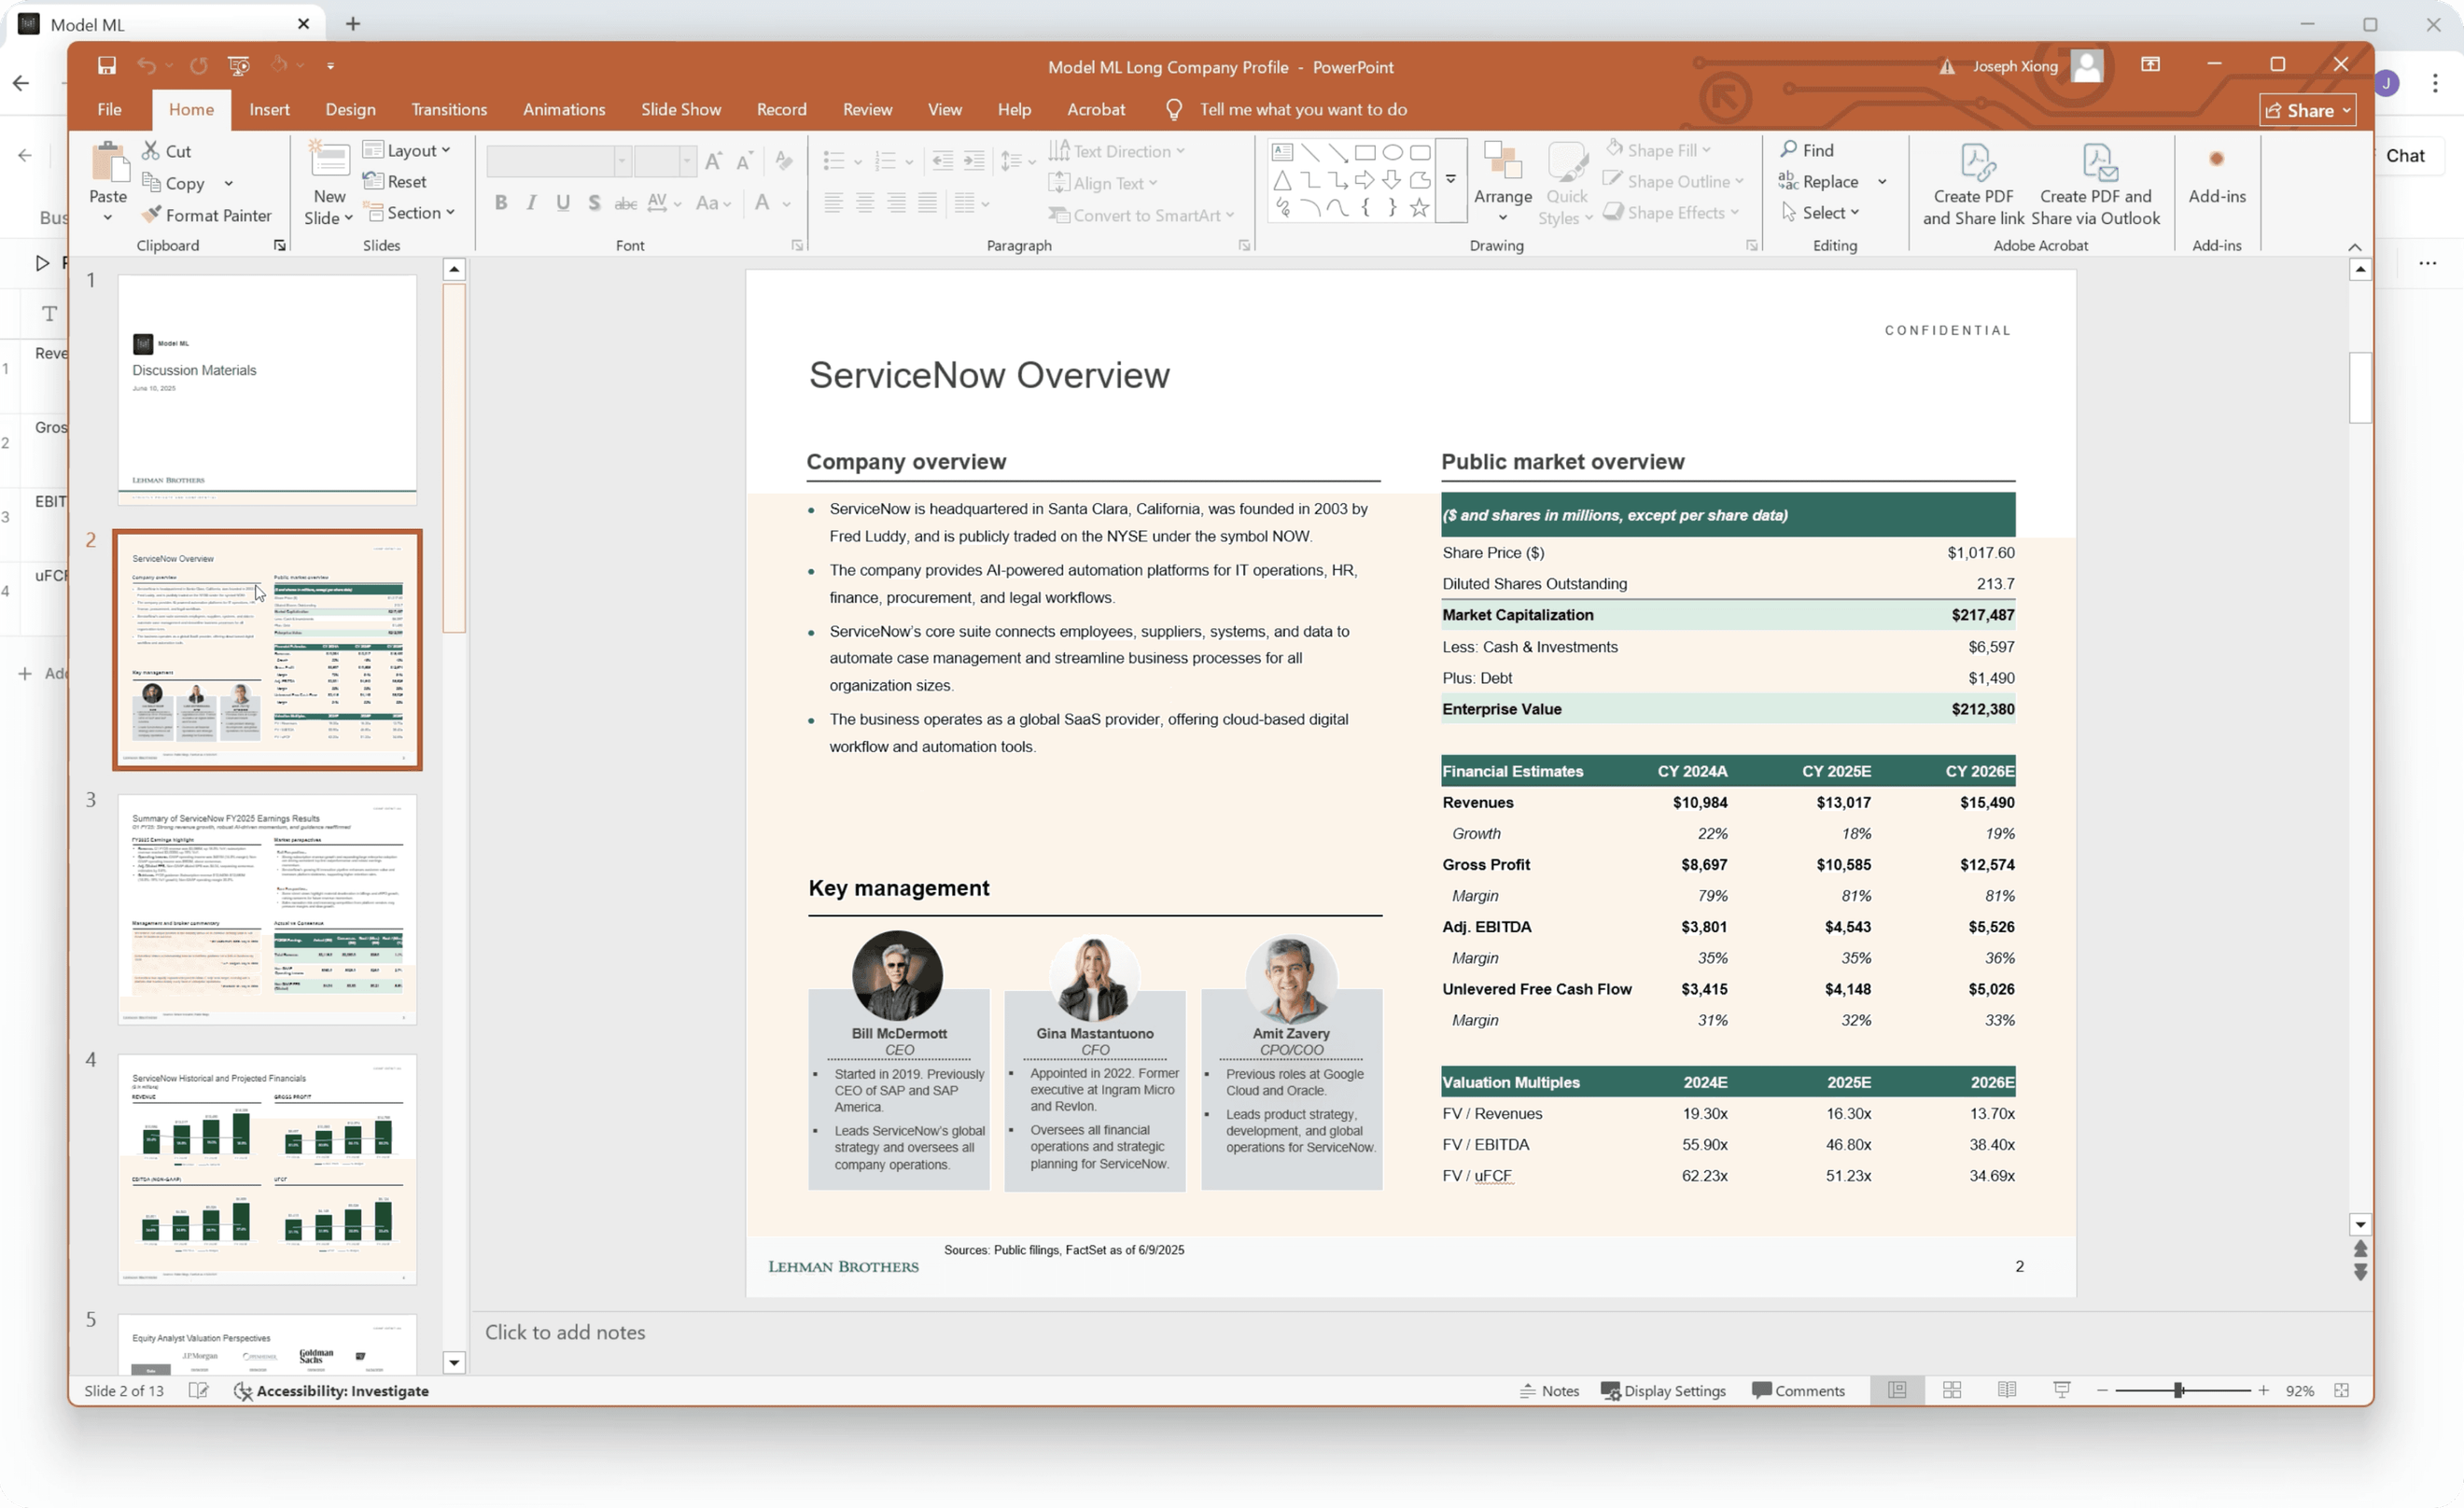Start Slide Show from status bar icon
Screen dimensions: 2464x1508
tap(2061, 1390)
